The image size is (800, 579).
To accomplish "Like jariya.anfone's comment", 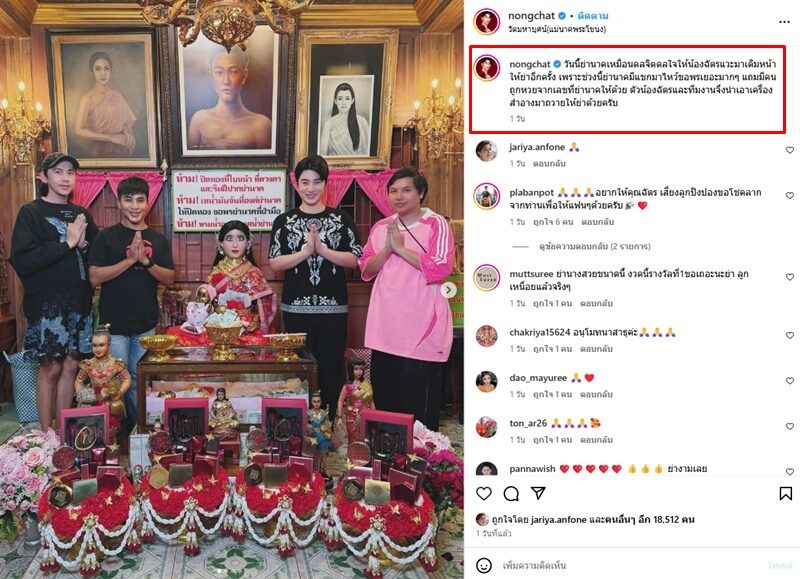I will [x=790, y=150].
